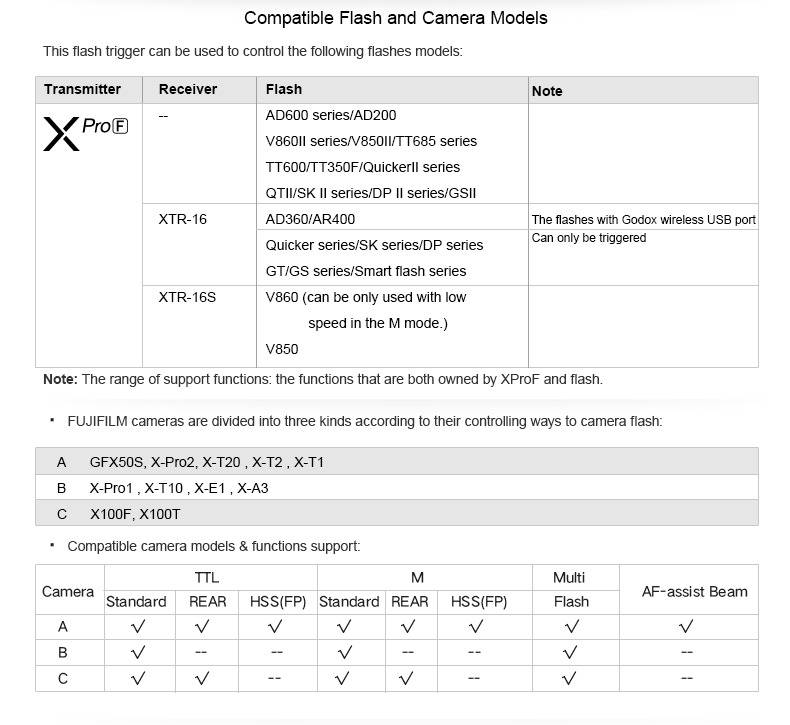The image size is (790, 725).
Task: Click the Multi Flash checkmark in row C
Action: coord(571,679)
